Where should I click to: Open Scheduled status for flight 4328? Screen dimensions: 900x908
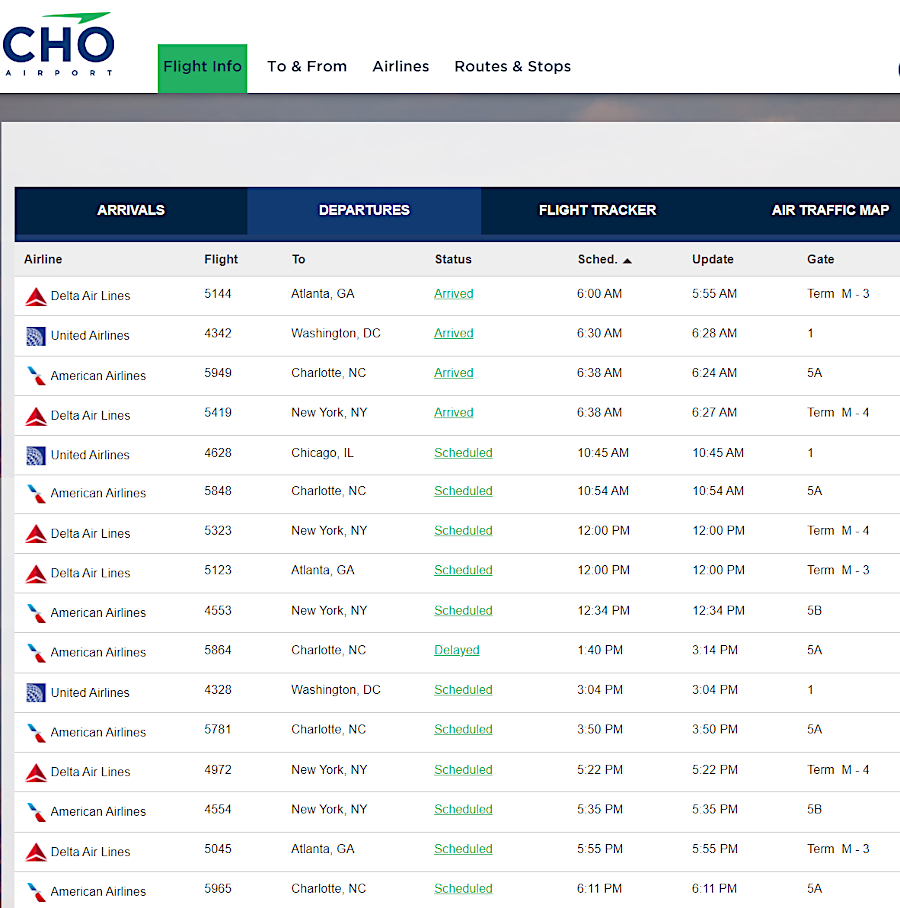[463, 690]
